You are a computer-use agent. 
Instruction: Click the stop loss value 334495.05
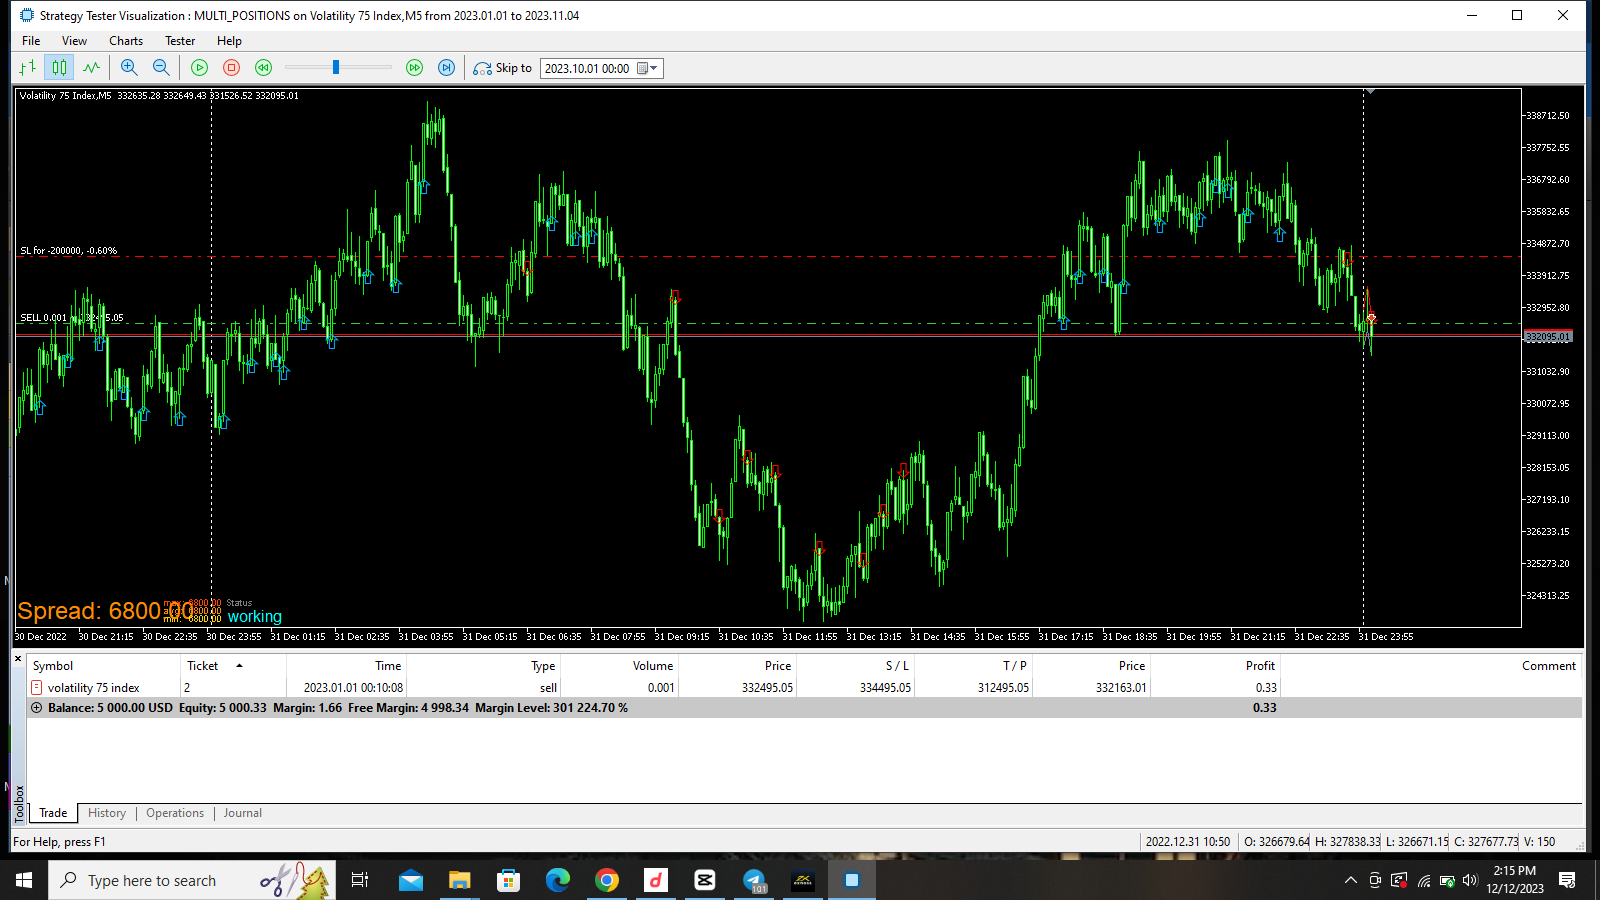pos(885,688)
